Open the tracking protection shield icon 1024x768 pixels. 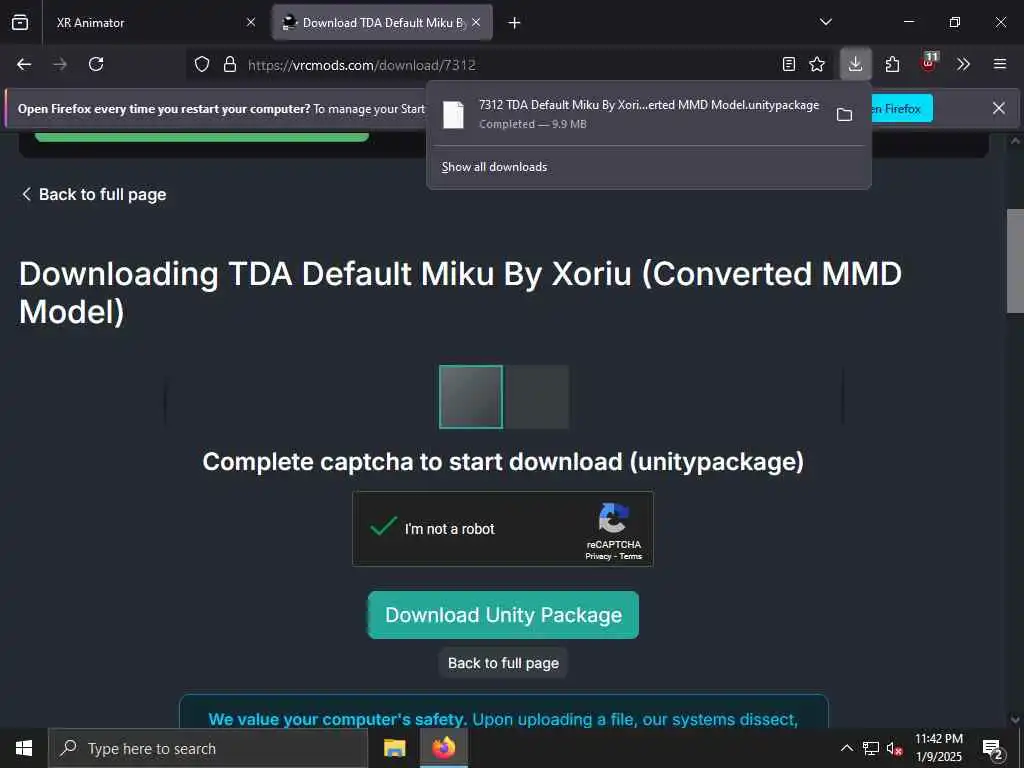[x=202, y=64]
